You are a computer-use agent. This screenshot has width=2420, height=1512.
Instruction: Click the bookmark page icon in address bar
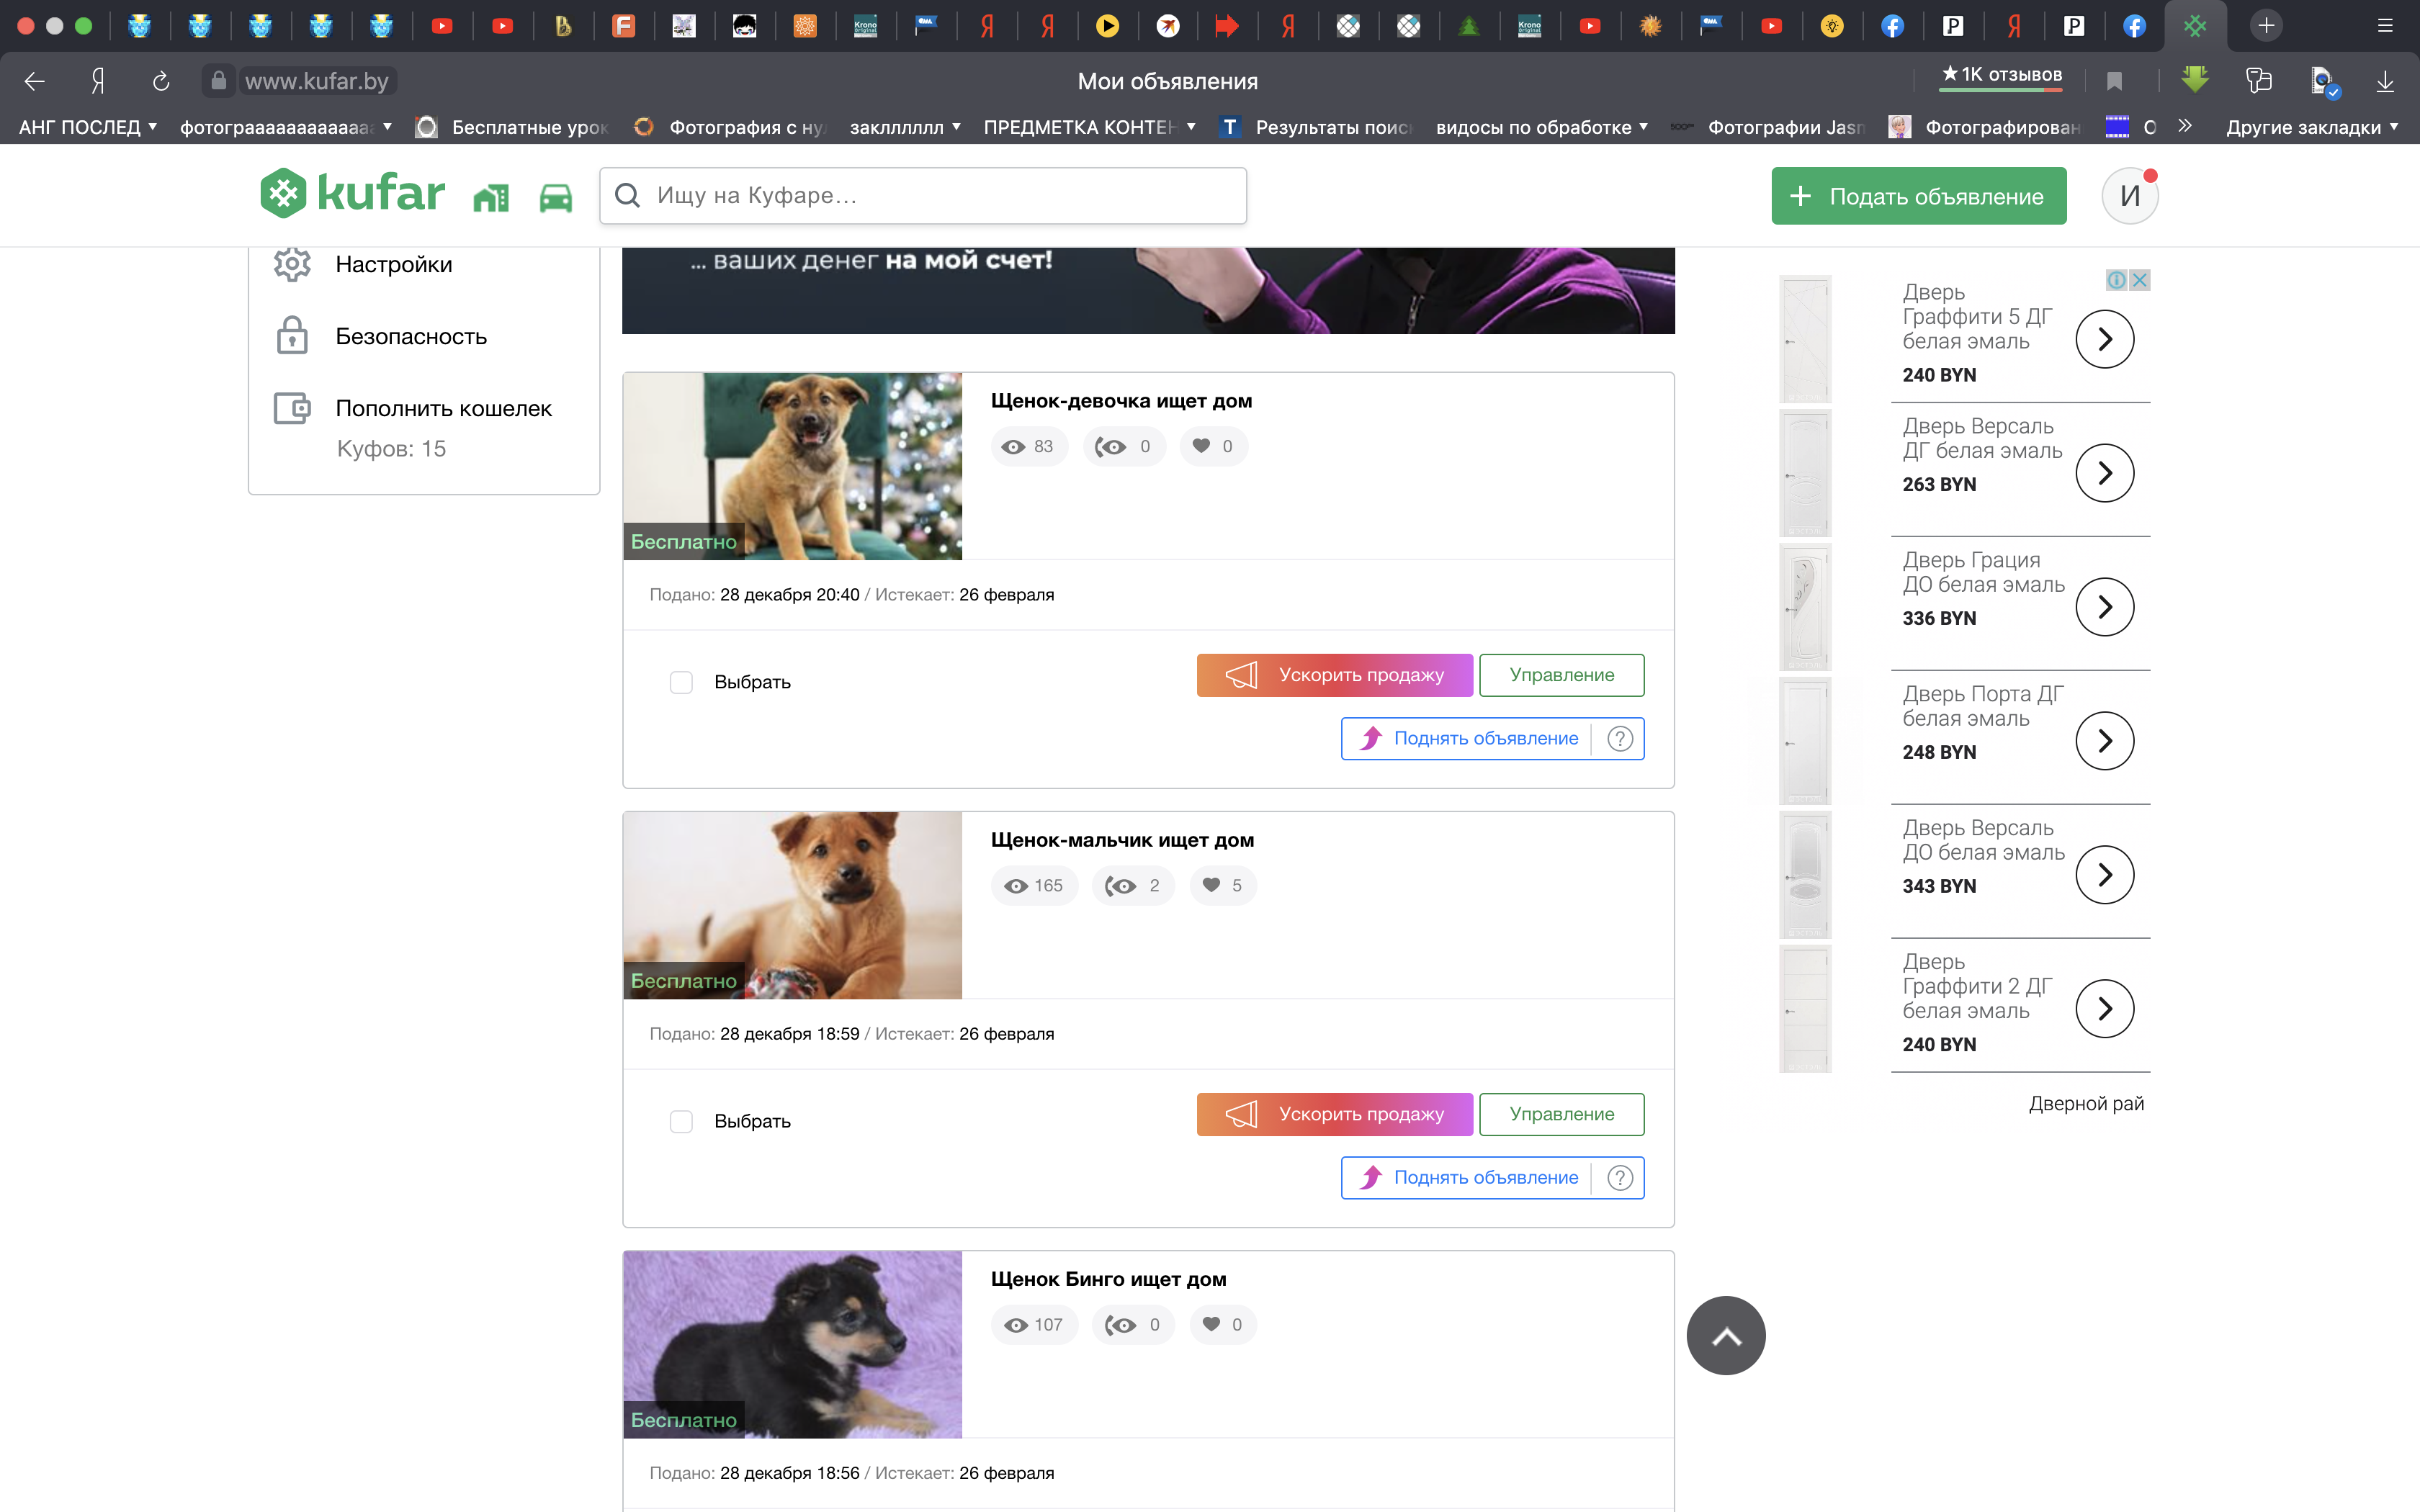[2114, 81]
